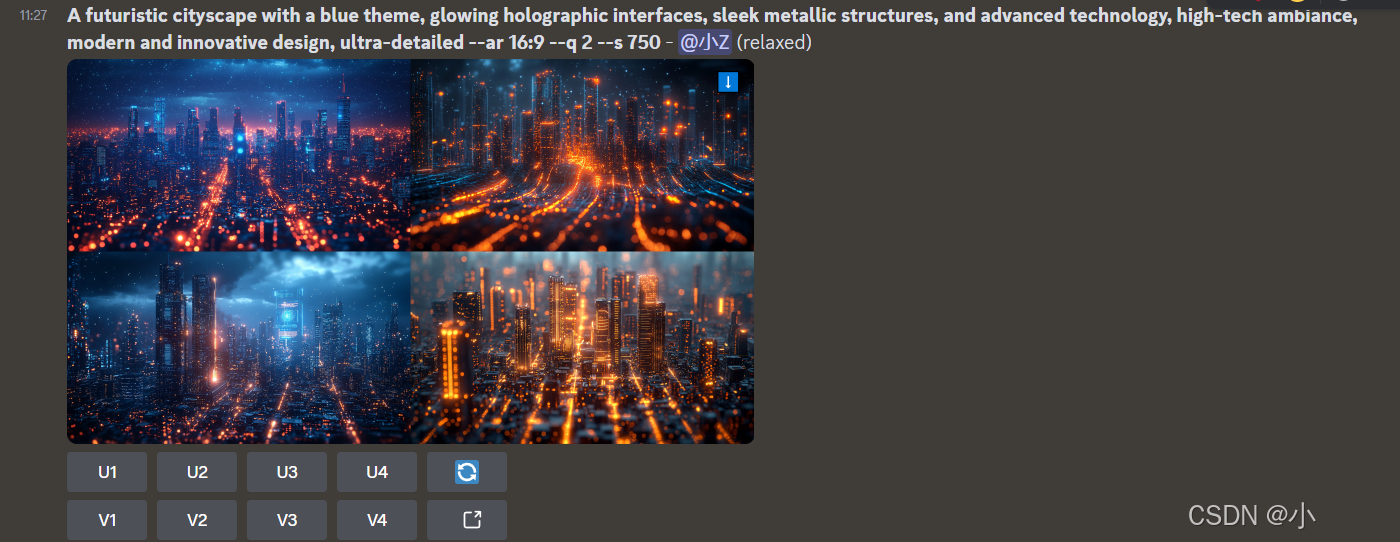Upscale image one with U1
Screen dimensions: 1400x542
[x=107, y=472]
